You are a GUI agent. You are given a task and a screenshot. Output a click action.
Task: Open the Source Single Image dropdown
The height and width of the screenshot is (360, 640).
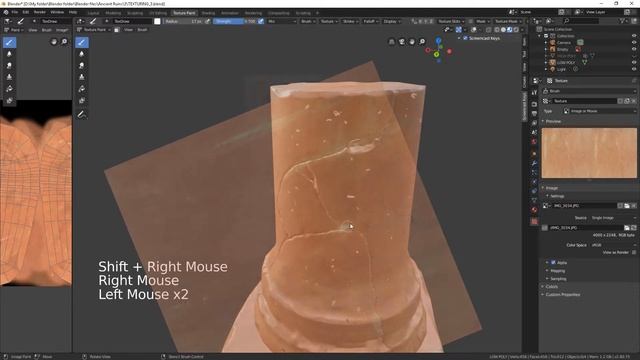point(613,218)
